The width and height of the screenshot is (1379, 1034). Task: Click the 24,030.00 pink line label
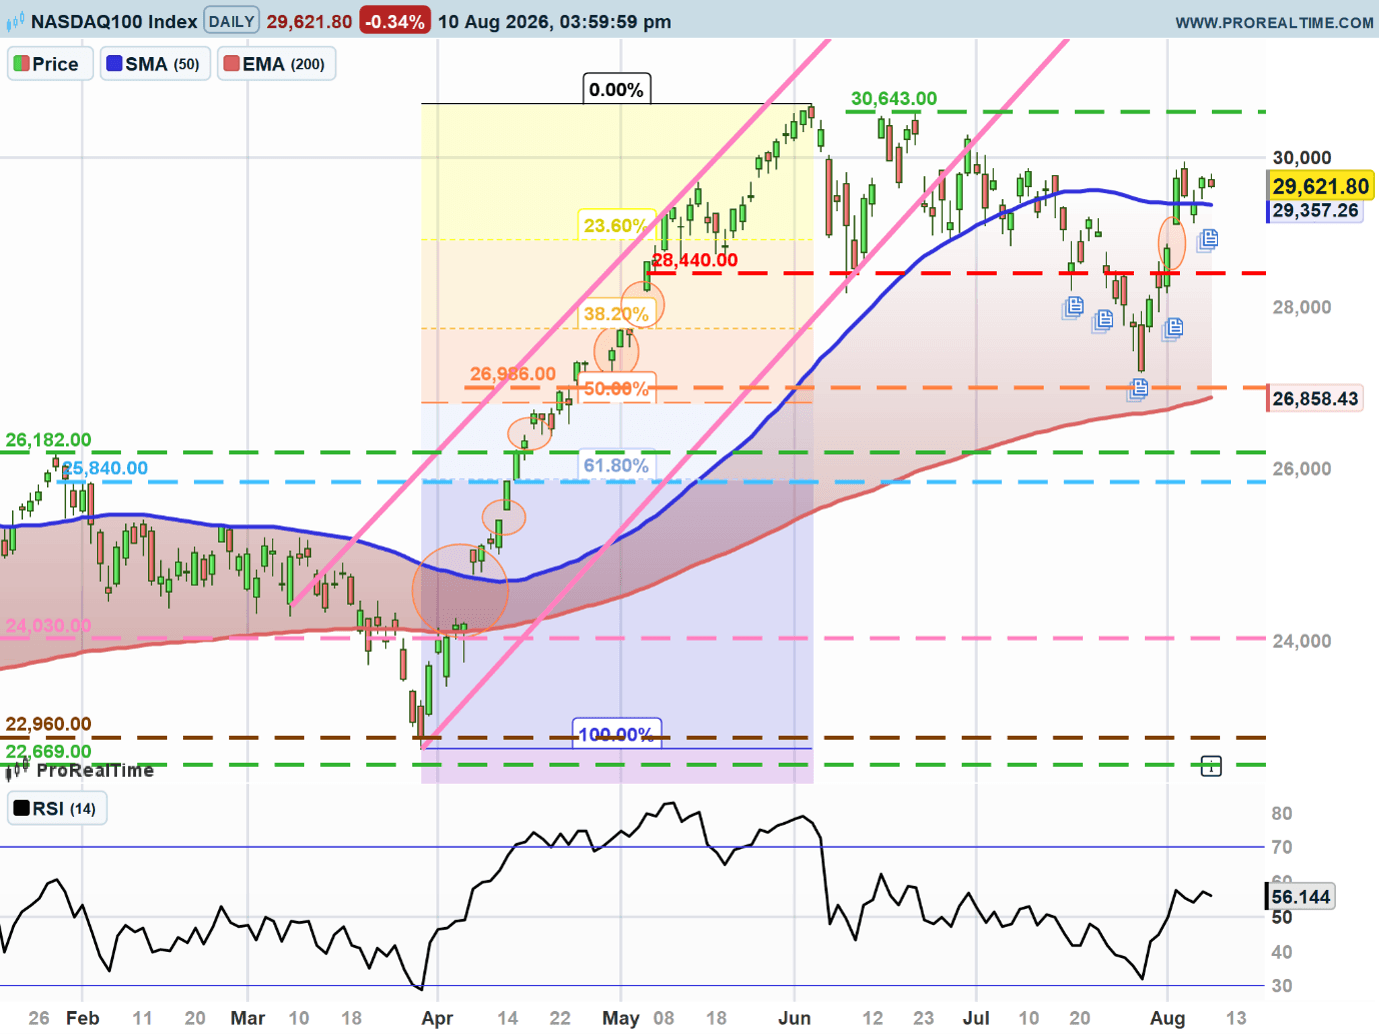pos(48,626)
